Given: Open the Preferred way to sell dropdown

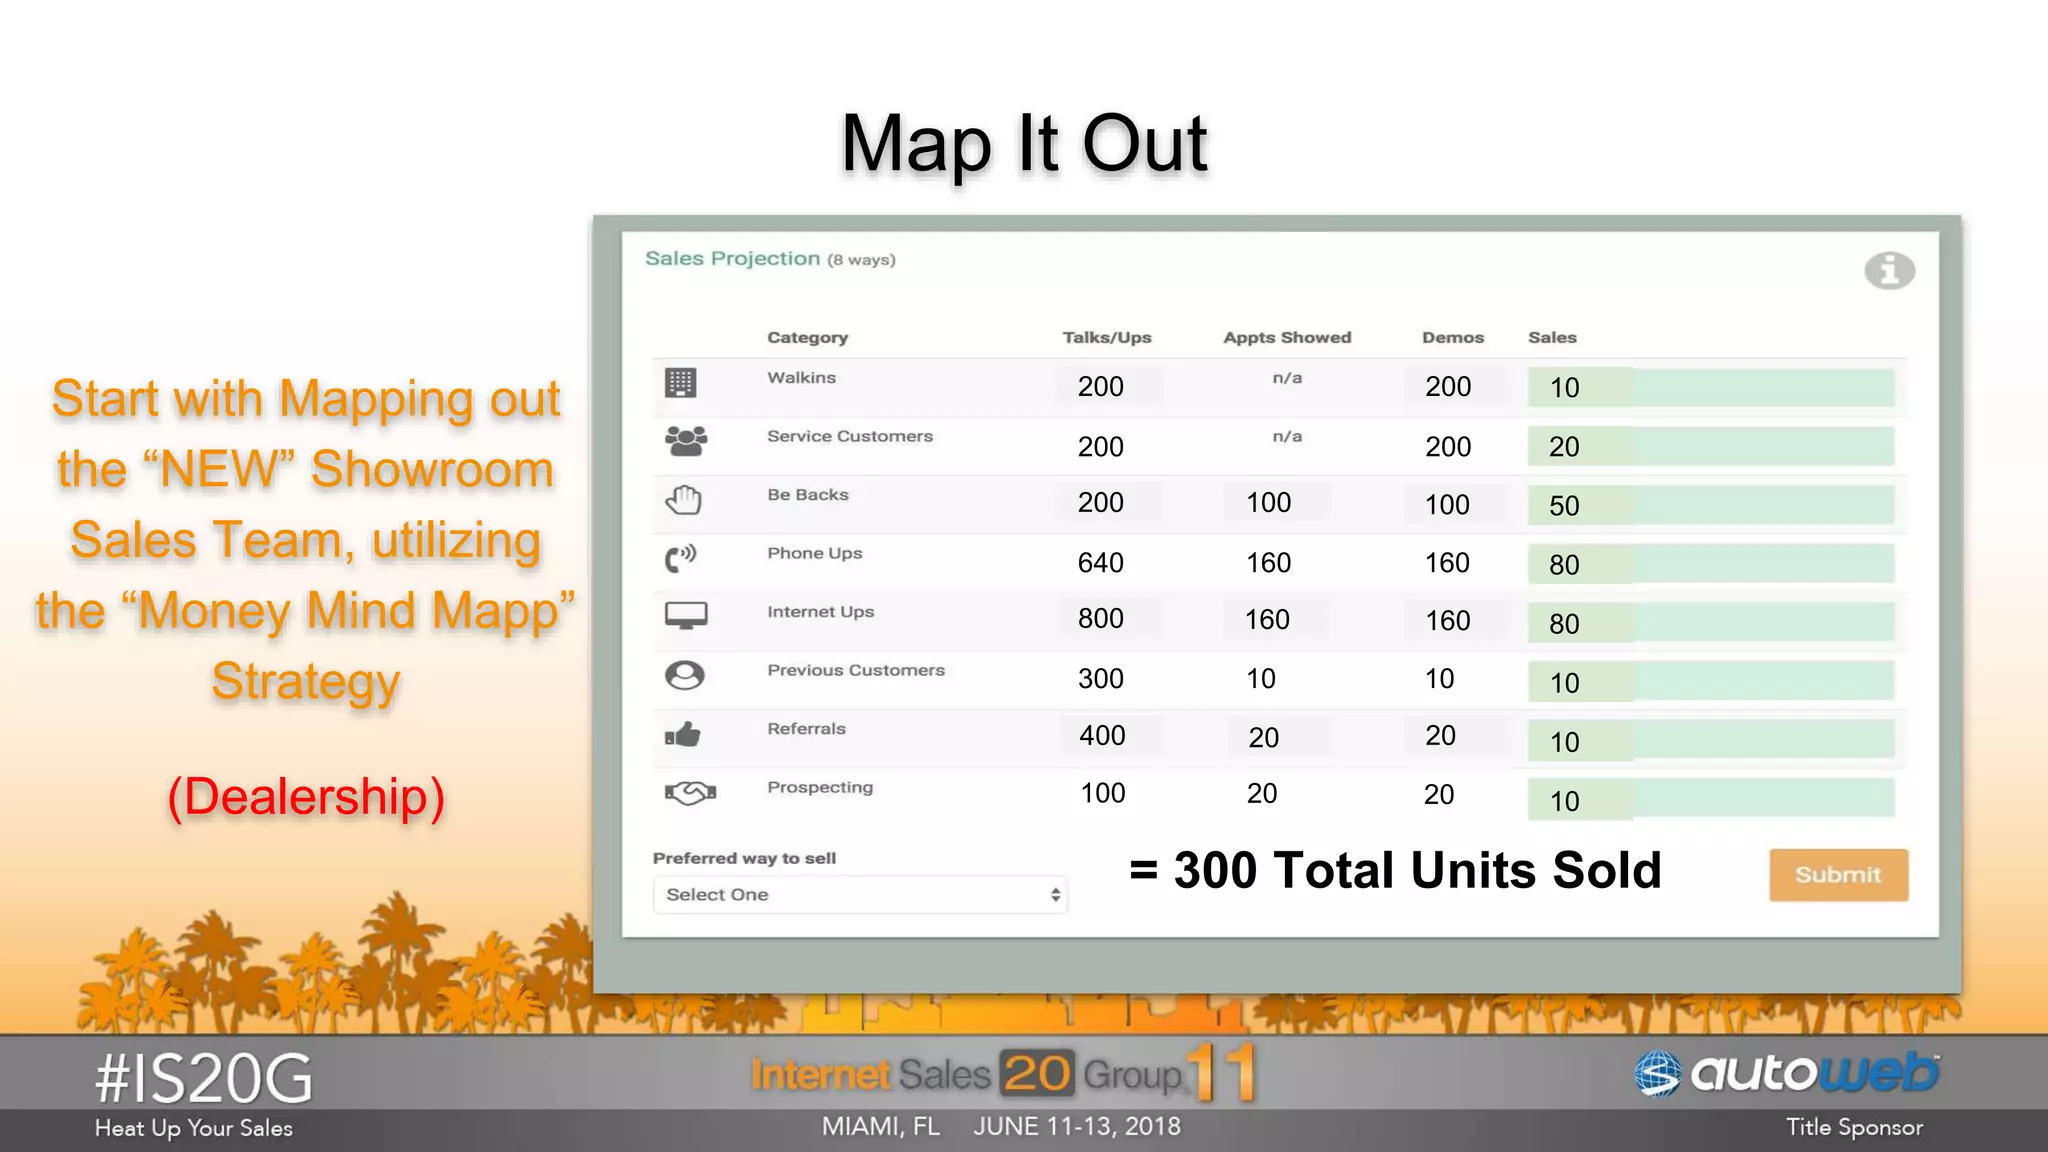Looking at the screenshot, I should click(x=860, y=895).
